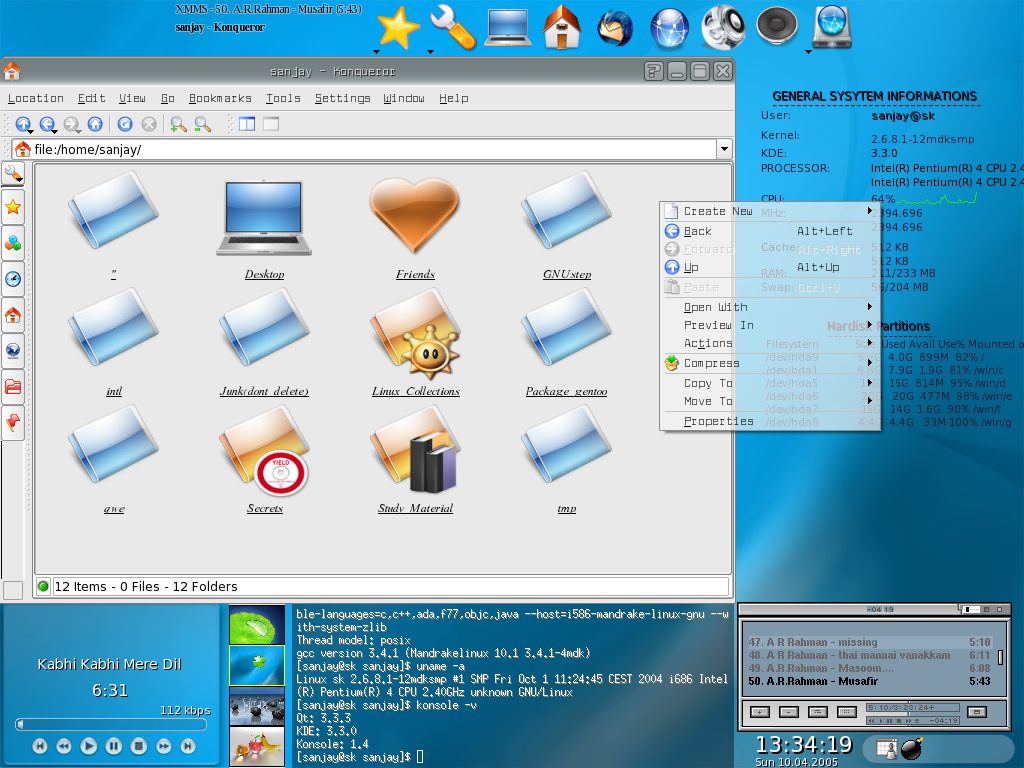
Task: Click the house Home launcher in top panel
Action: pos(562,28)
